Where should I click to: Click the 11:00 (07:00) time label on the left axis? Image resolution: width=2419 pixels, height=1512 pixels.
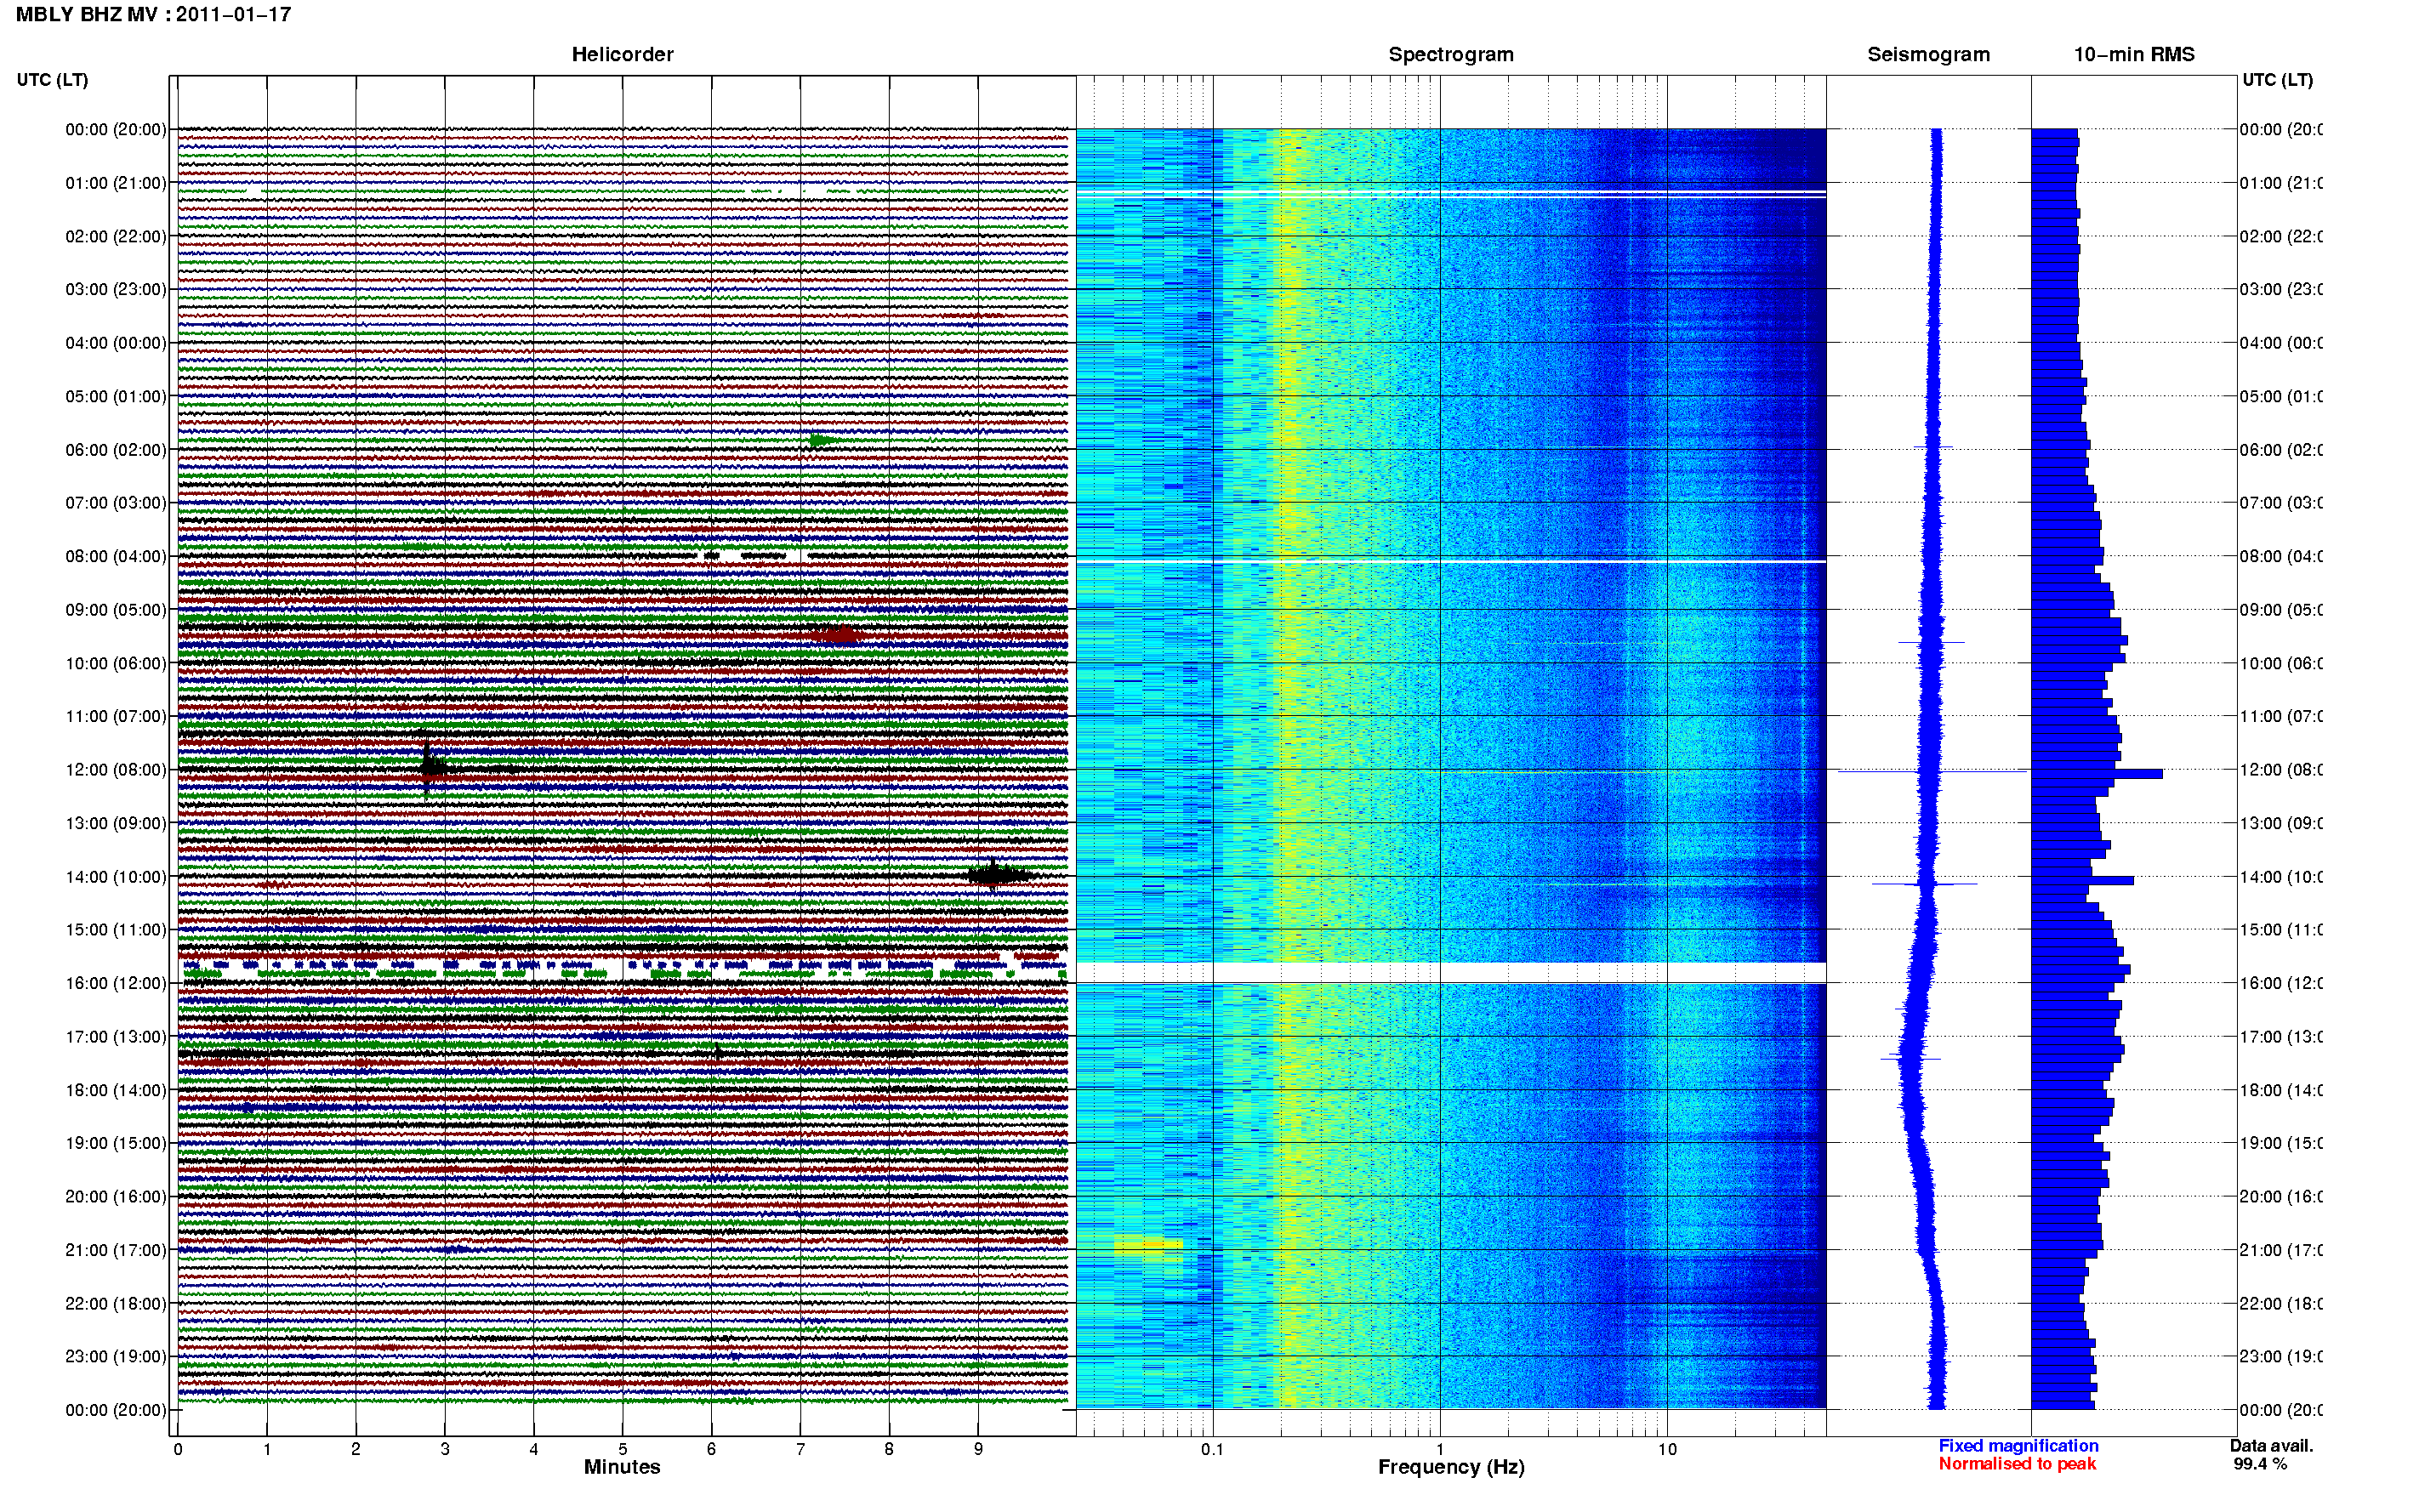pyautogui.click(x=116, y=716)
